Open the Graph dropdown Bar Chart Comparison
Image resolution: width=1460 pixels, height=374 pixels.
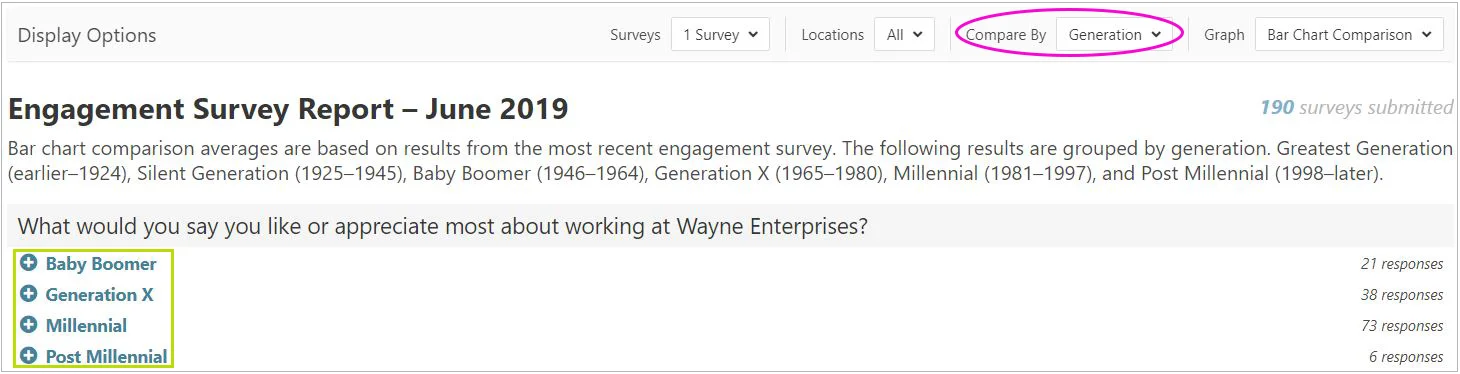pyautogui.click(x=1349, y=34)
